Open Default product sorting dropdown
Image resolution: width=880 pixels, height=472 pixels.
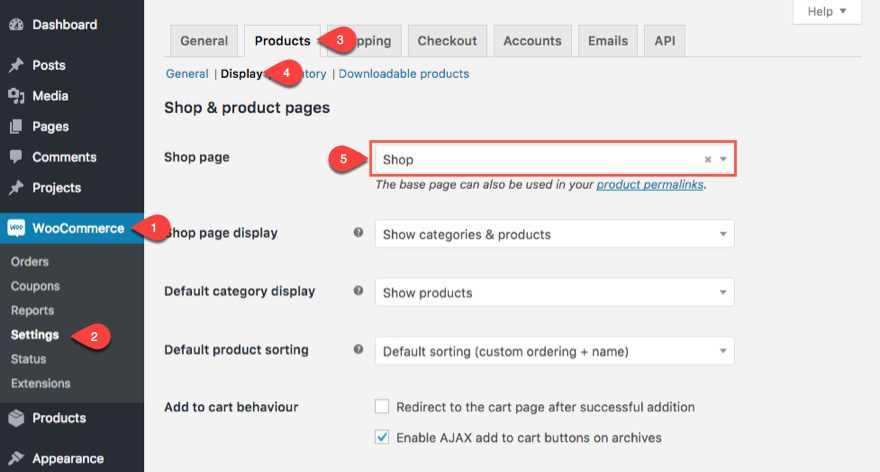pos(557,351)
